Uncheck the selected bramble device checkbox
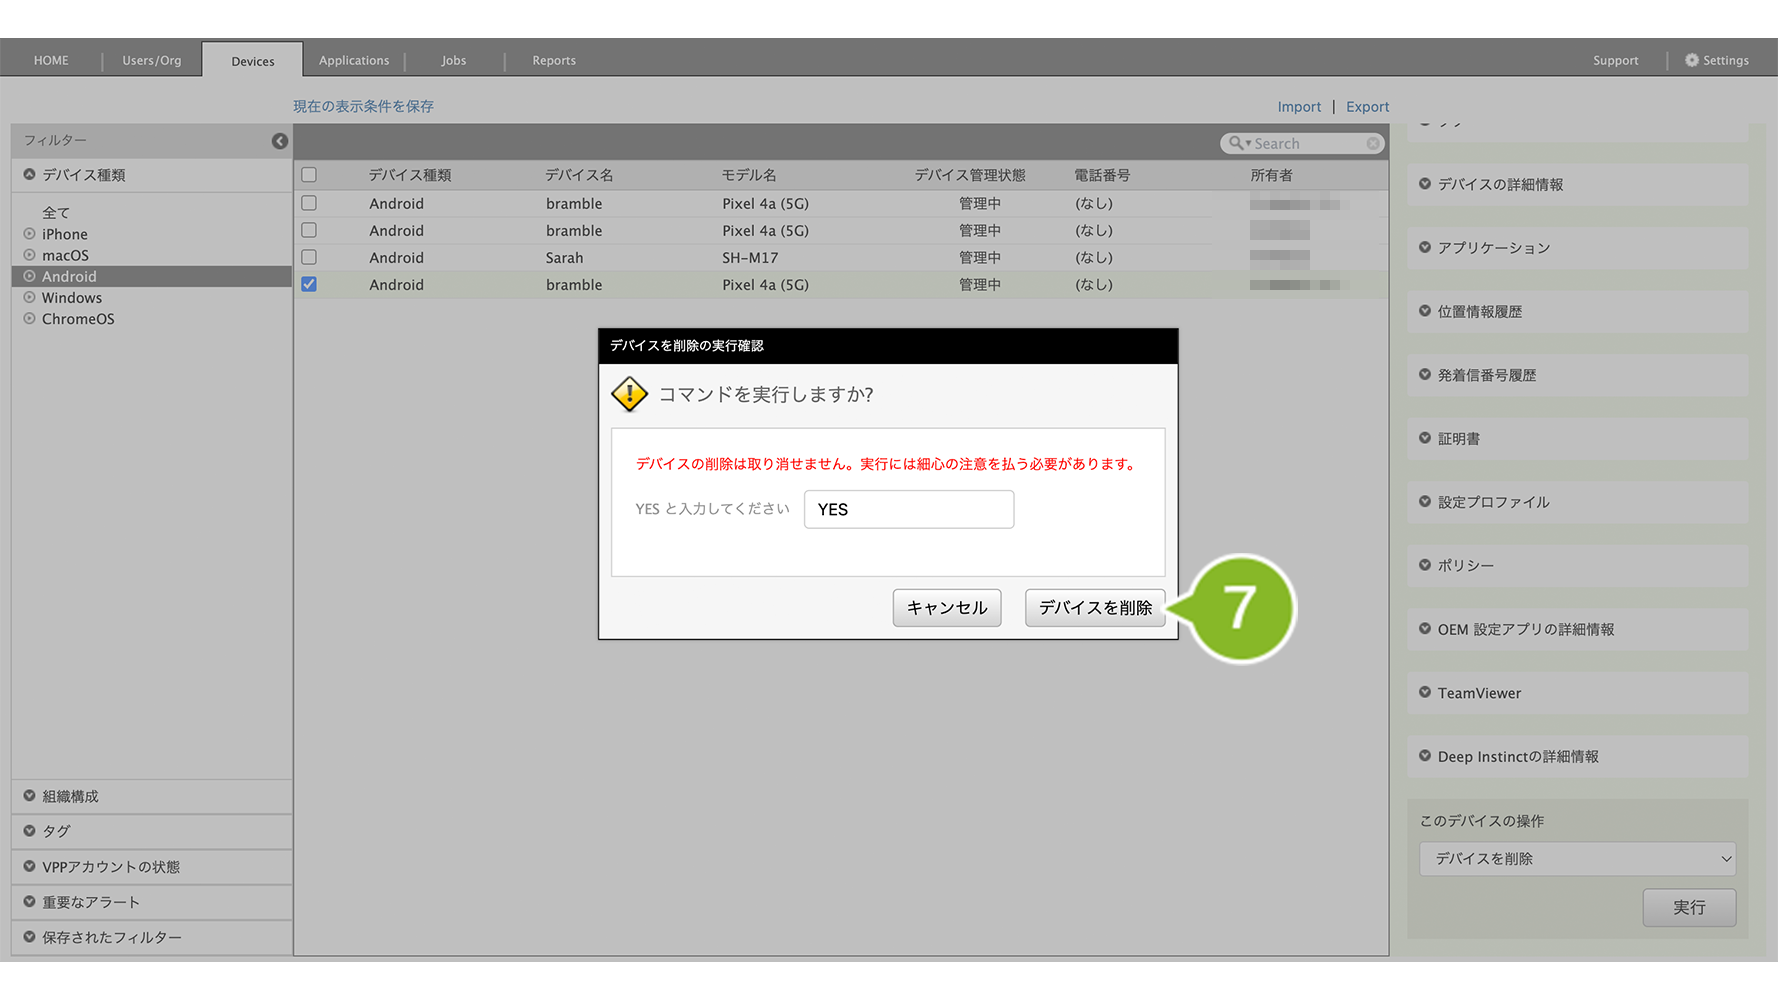The height and width of the screenshot is (1000, 1778). [309, 284]
